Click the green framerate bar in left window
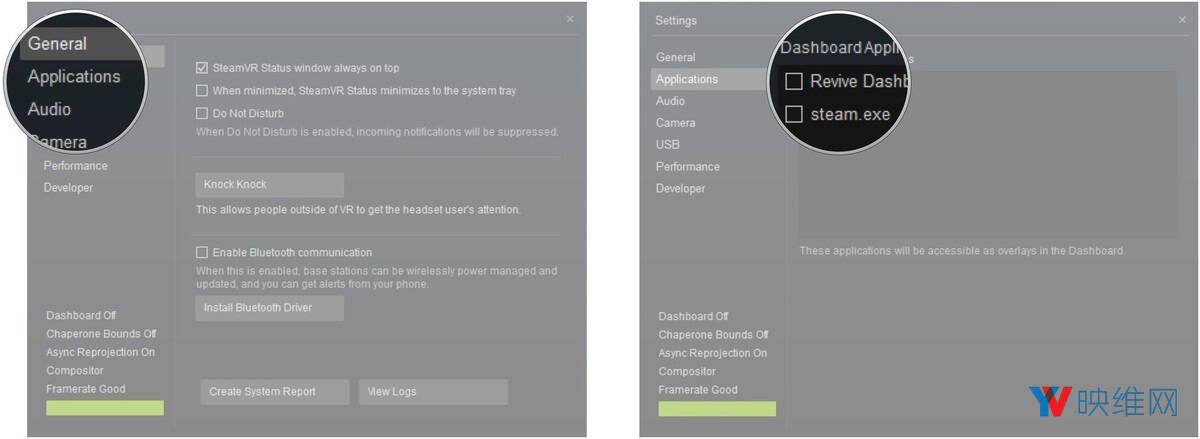The image size is (1200, 439). point(105,408)
